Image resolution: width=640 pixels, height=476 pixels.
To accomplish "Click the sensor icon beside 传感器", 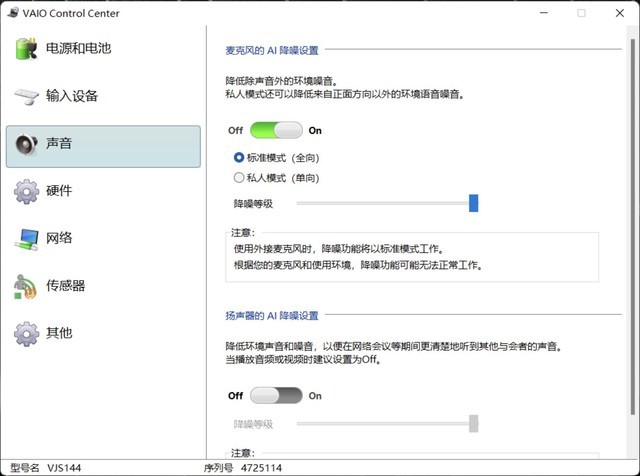I will point(25,287).
